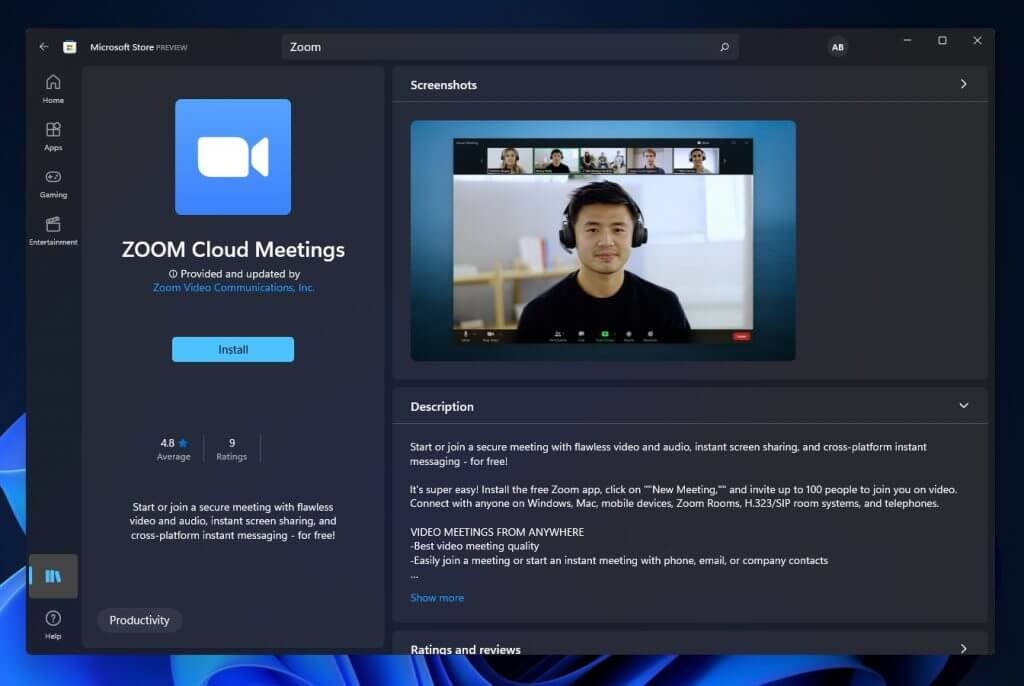
Task: Open the Gaming section
Action: click(53, 183)
